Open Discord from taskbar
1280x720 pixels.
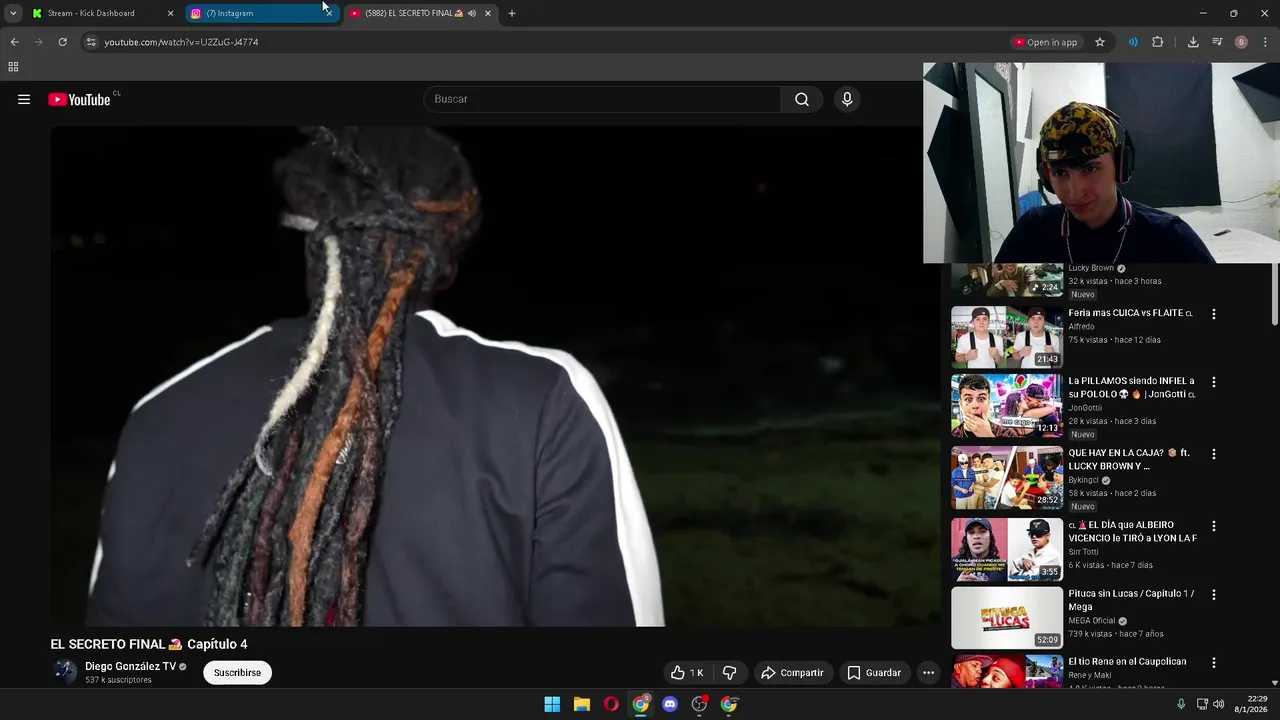[x=670, y=704]
